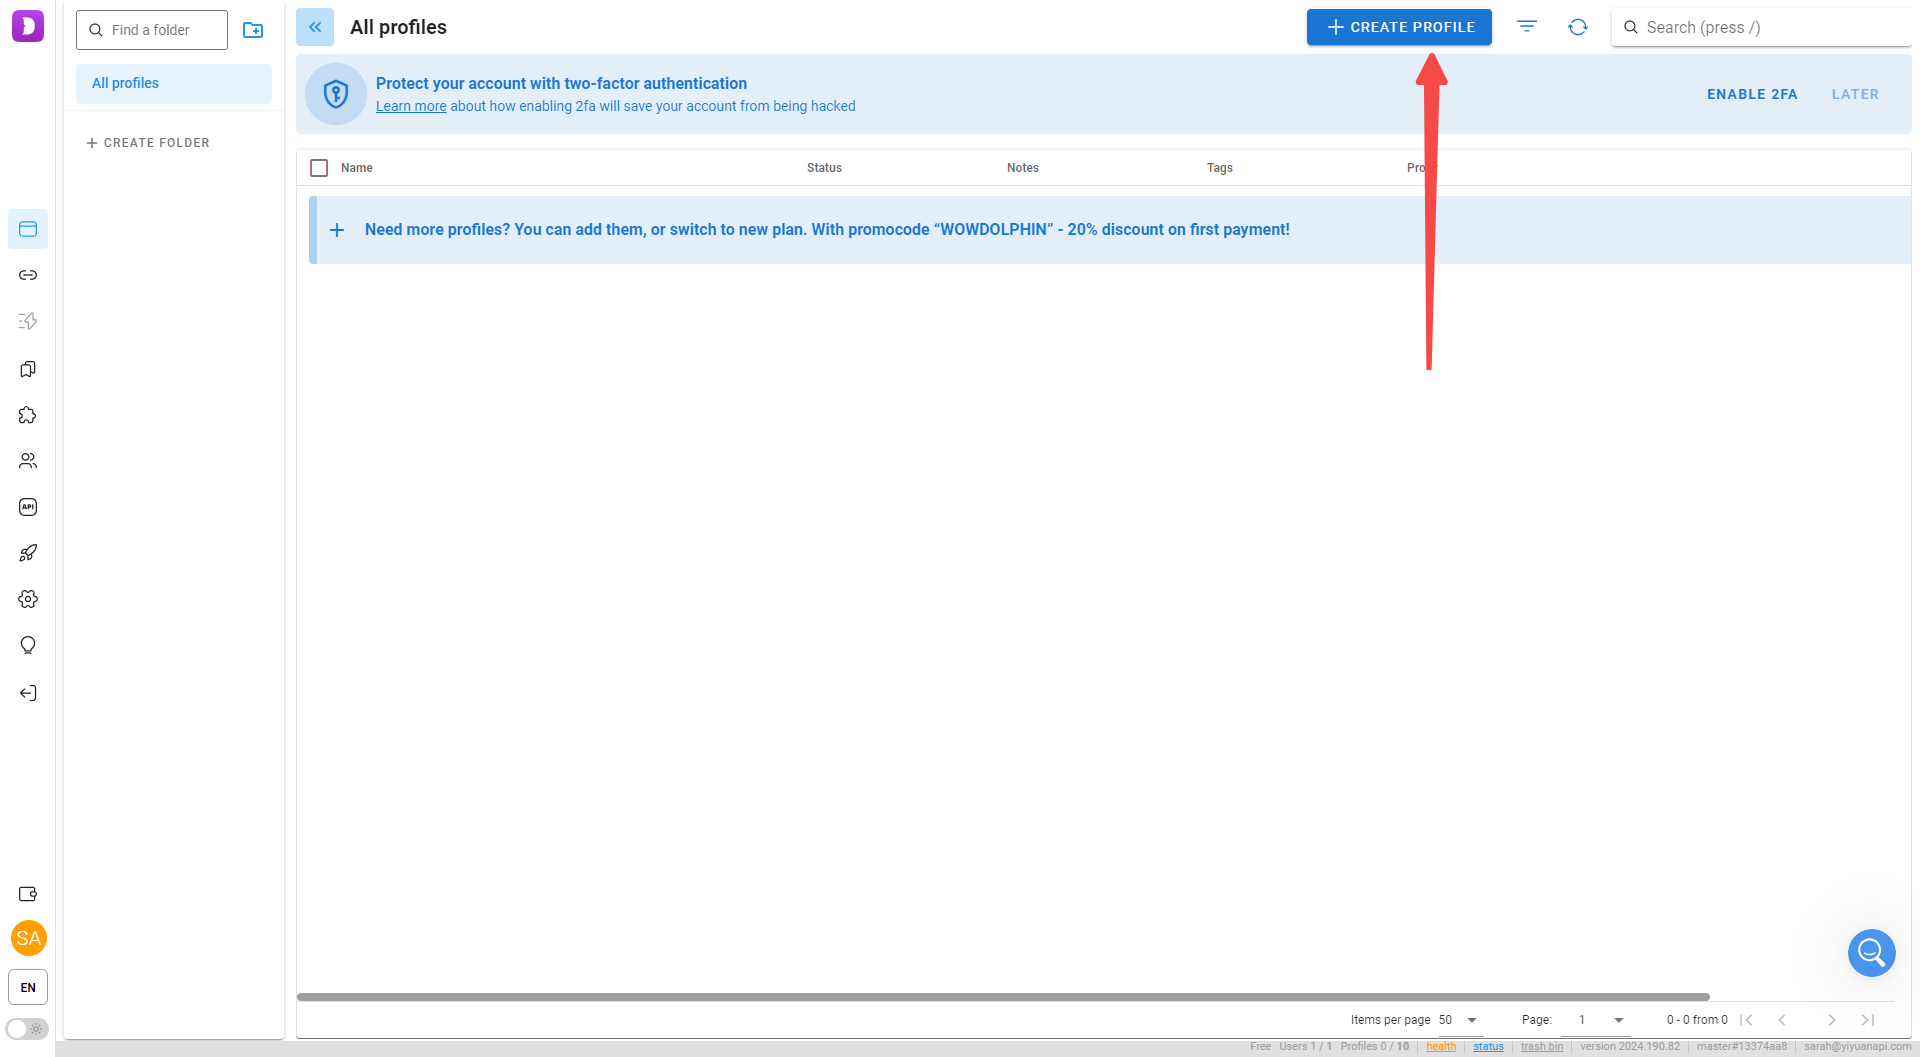Open the status link in footer
1920x1057 pixels.
[x=1488, y=1047]
